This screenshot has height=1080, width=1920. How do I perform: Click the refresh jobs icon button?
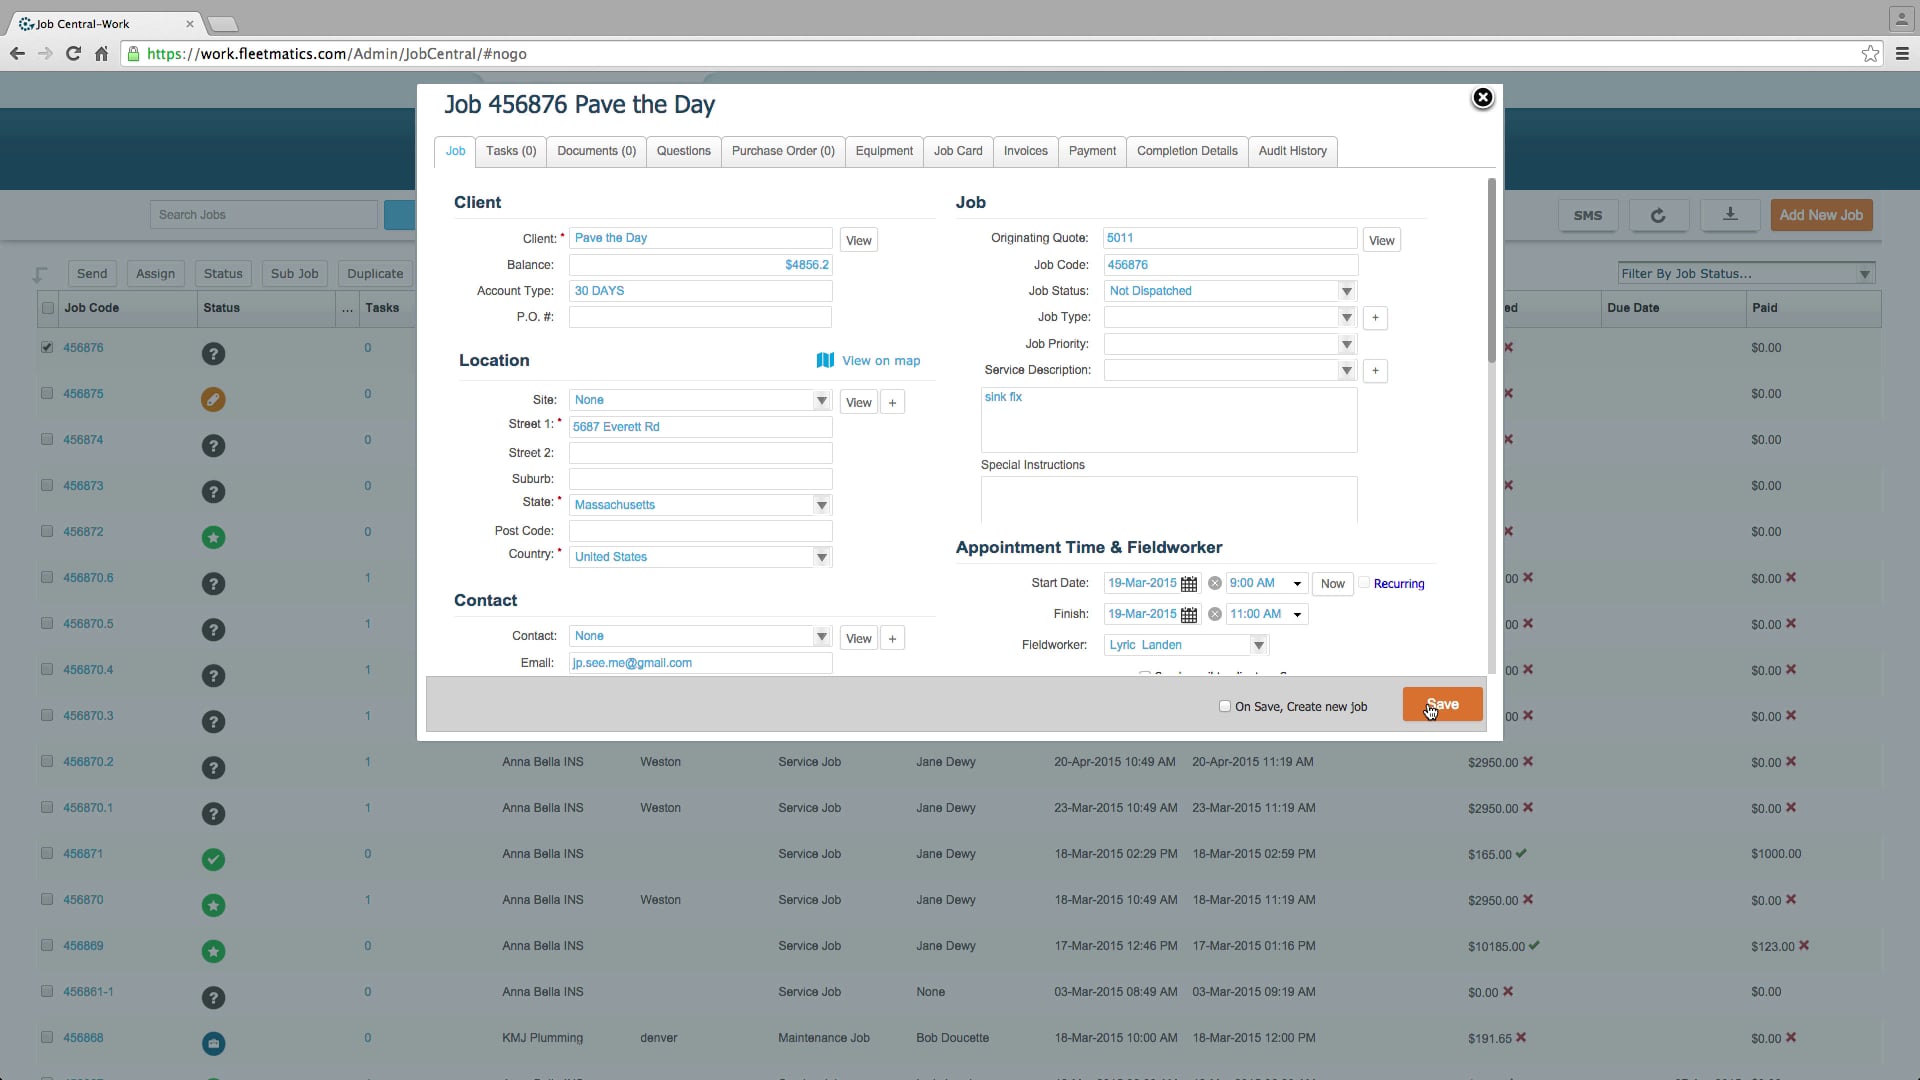click(1658, 215)
